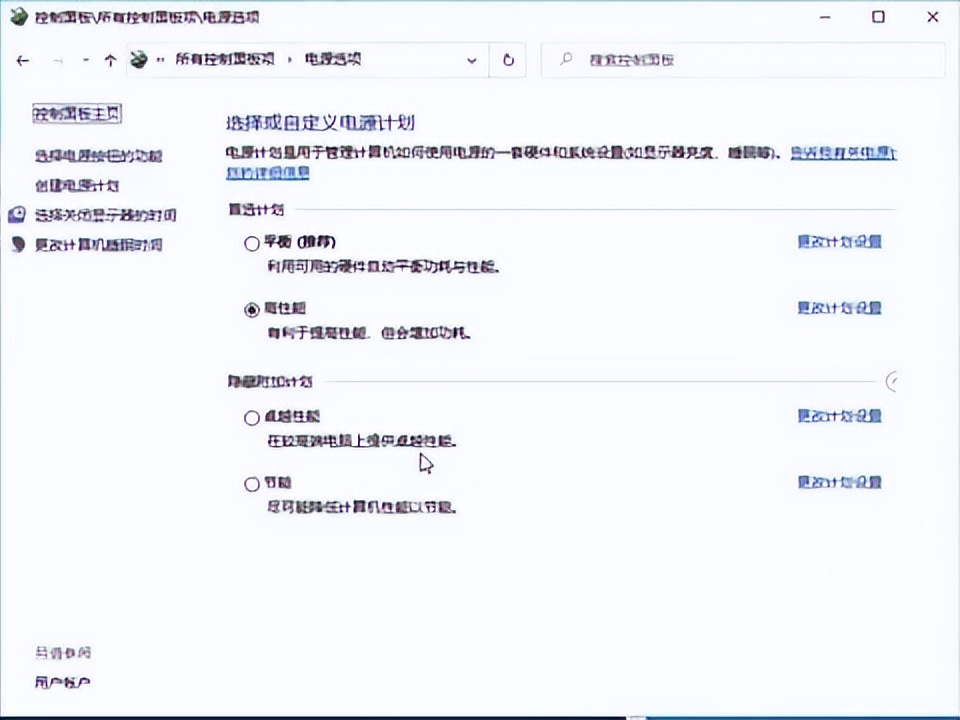
Task: Open 控制面板主页 from the sidebar
Action: [76, 114]
